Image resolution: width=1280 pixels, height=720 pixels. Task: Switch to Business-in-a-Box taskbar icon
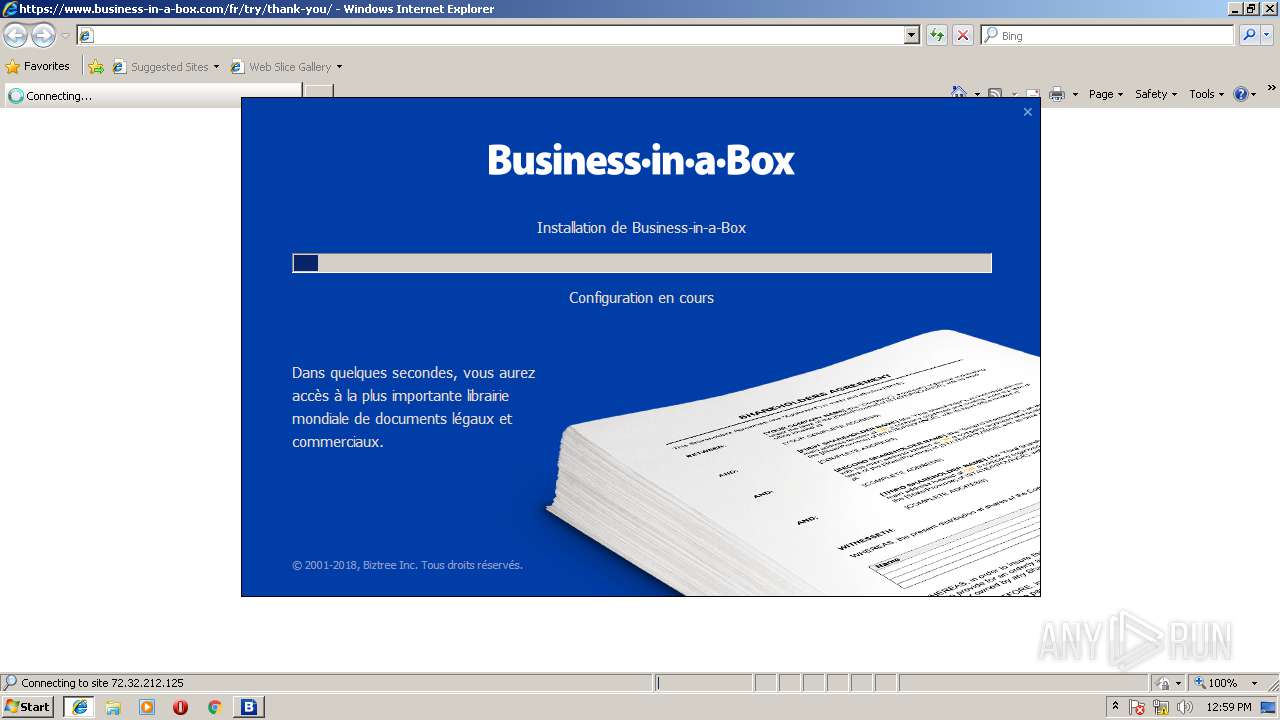pyautogui.click(x=249, y=707)
